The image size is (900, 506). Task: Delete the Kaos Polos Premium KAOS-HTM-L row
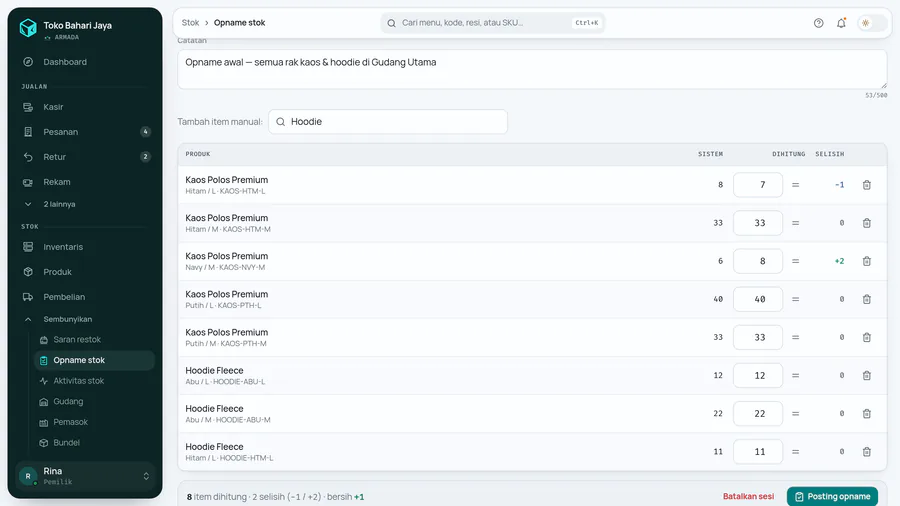click(867, 185)
